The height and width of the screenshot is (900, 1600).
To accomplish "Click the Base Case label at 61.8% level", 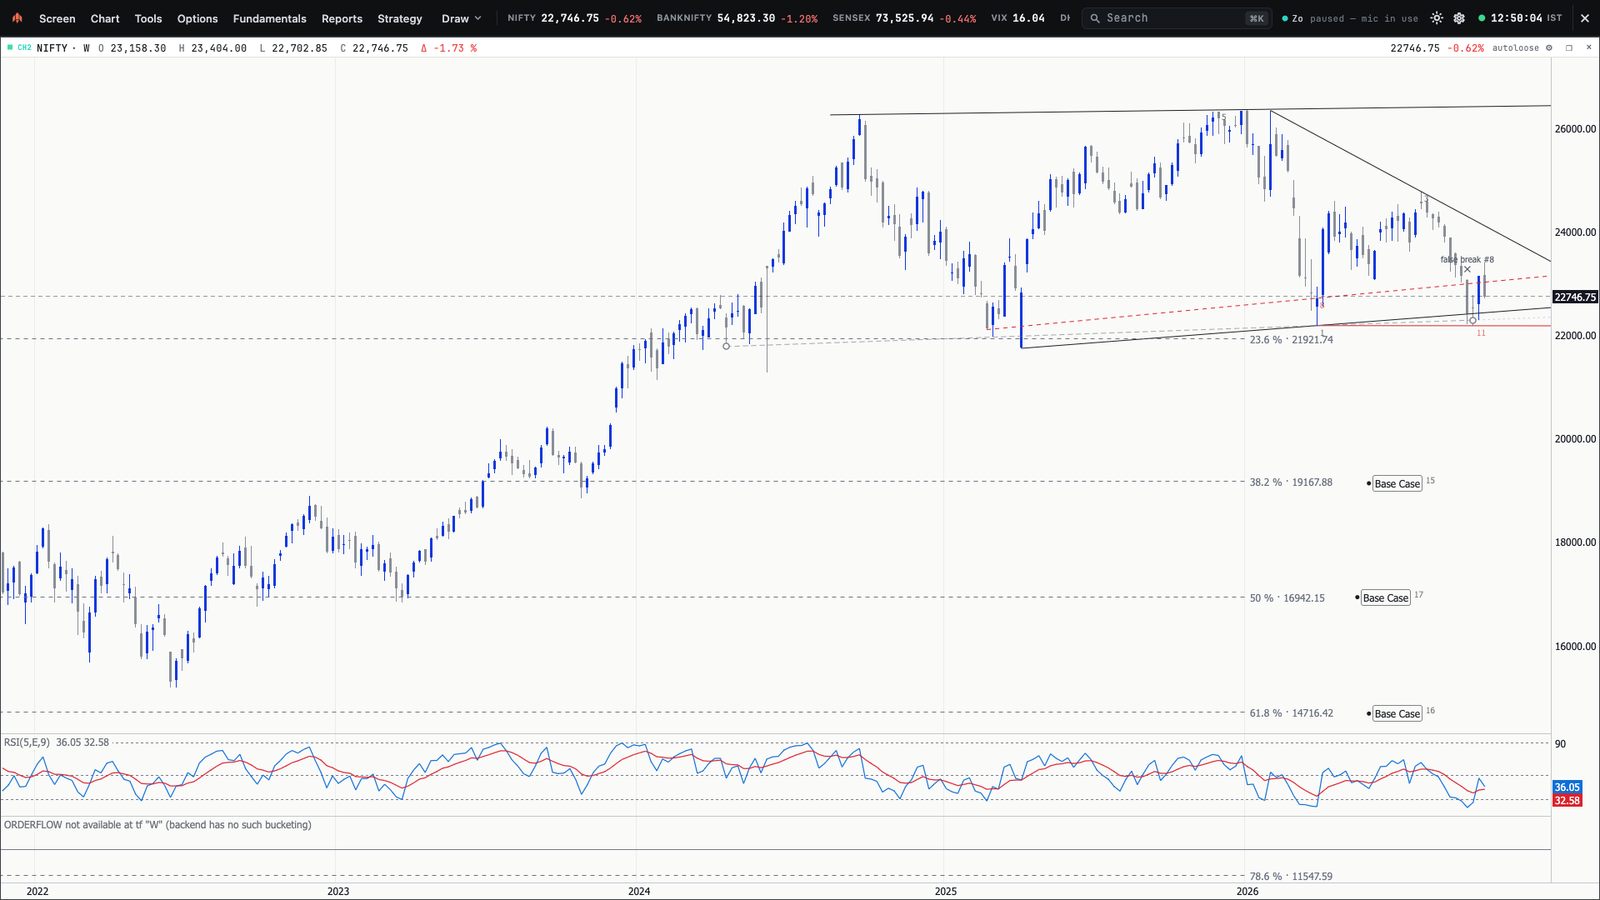I will point(1397,714).
